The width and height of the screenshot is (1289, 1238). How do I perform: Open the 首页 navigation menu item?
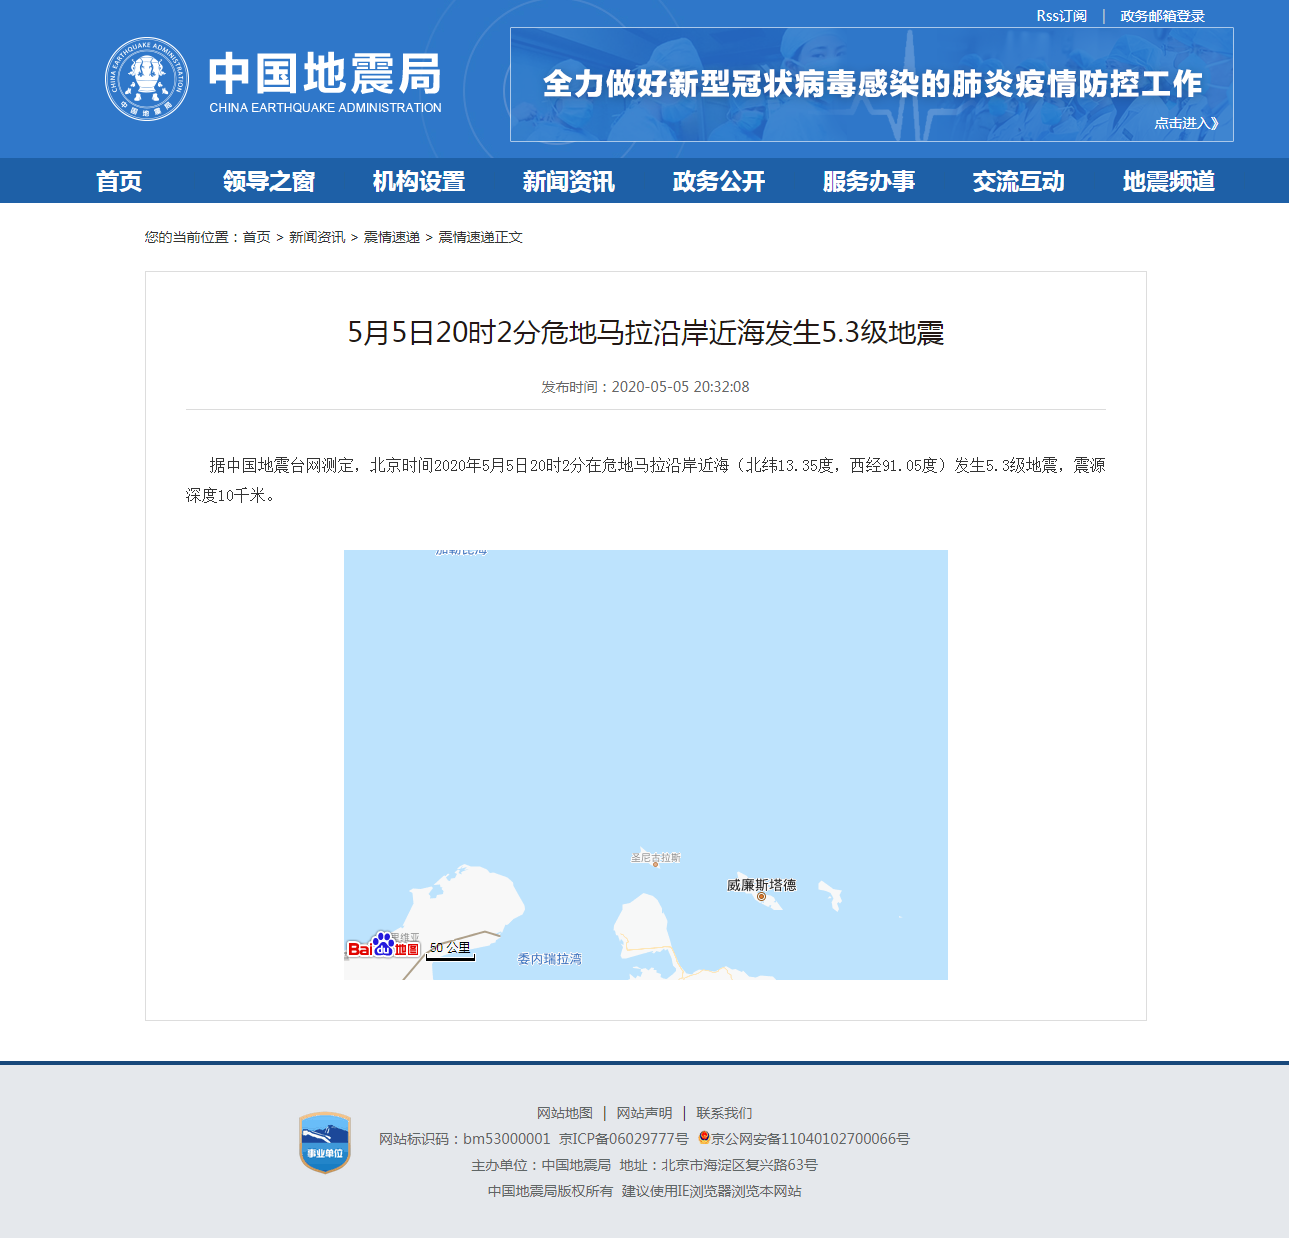(119, 181)
